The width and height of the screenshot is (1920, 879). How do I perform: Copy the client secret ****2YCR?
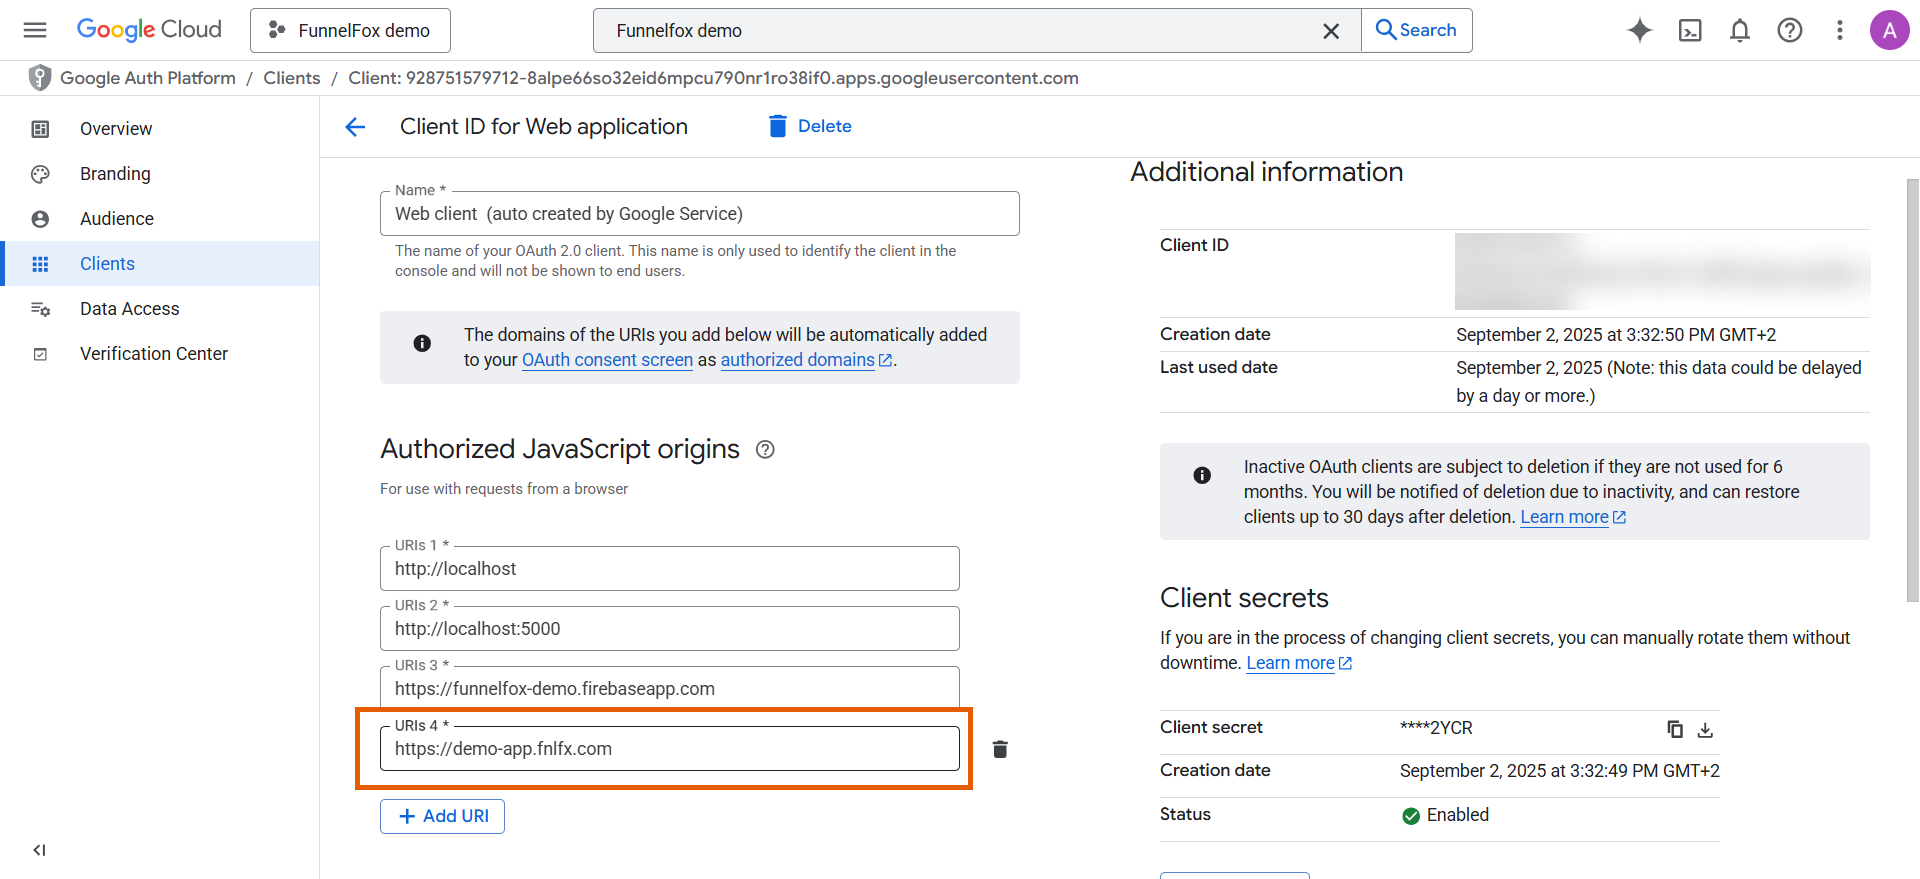click(1675, 729)
